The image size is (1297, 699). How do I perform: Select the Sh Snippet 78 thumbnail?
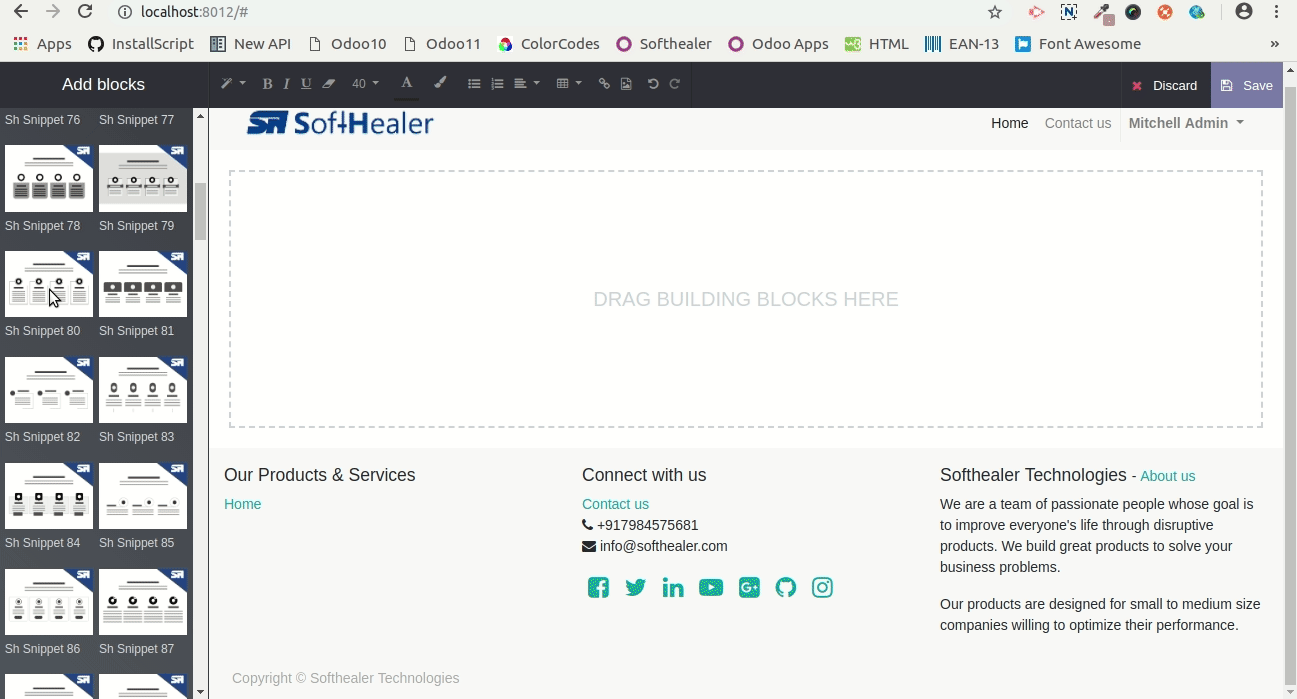tap(49, 178)
